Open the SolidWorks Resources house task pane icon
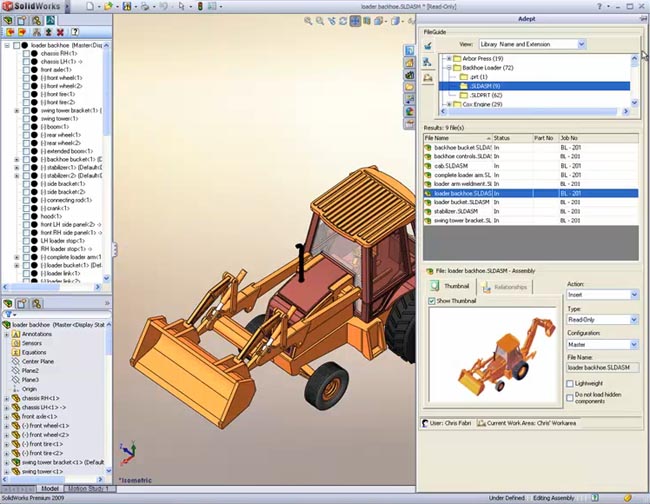Screen dimensions: 650x504 click(410, 63)
